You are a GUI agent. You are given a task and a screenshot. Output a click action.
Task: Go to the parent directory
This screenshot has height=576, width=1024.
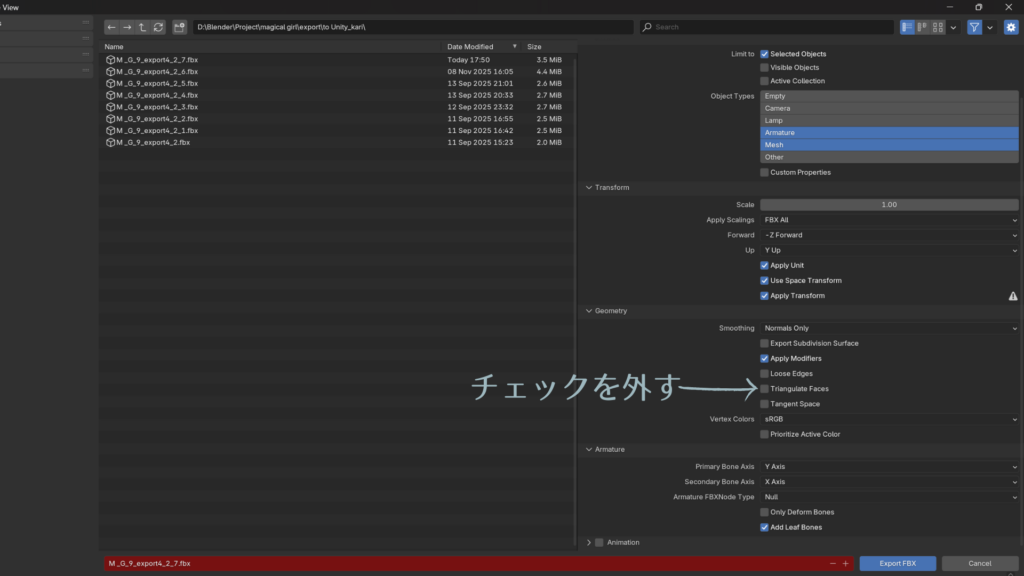[x=142, y=27]
